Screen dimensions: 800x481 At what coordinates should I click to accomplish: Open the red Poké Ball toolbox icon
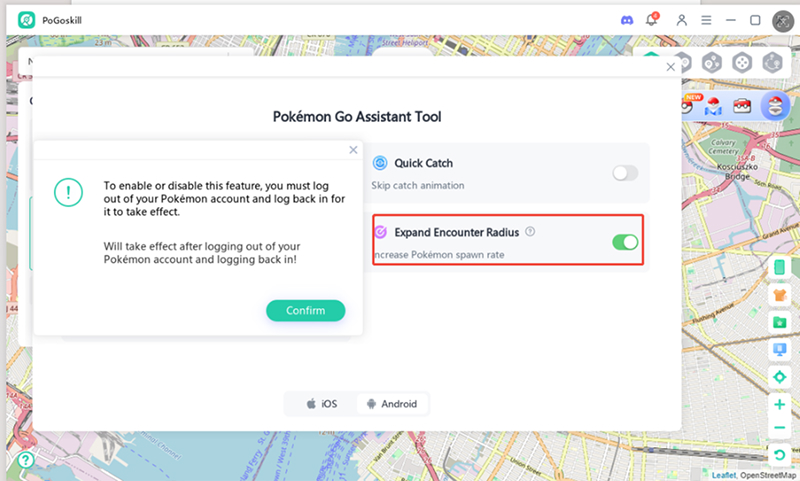[x=742, y=106]
